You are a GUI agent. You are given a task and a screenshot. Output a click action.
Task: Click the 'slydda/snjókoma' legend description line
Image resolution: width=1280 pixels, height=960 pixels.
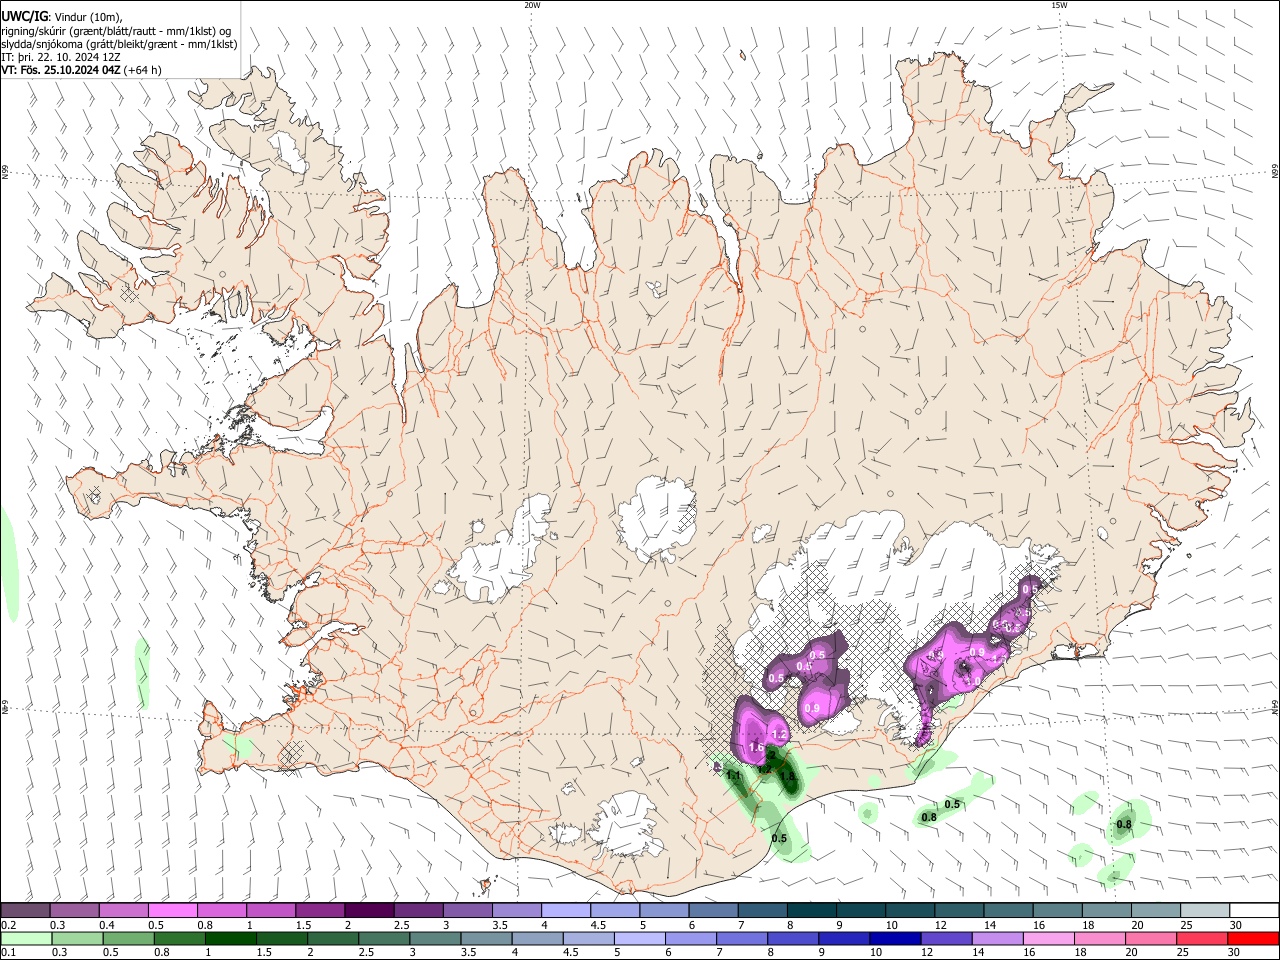click(x=119, y=44)
